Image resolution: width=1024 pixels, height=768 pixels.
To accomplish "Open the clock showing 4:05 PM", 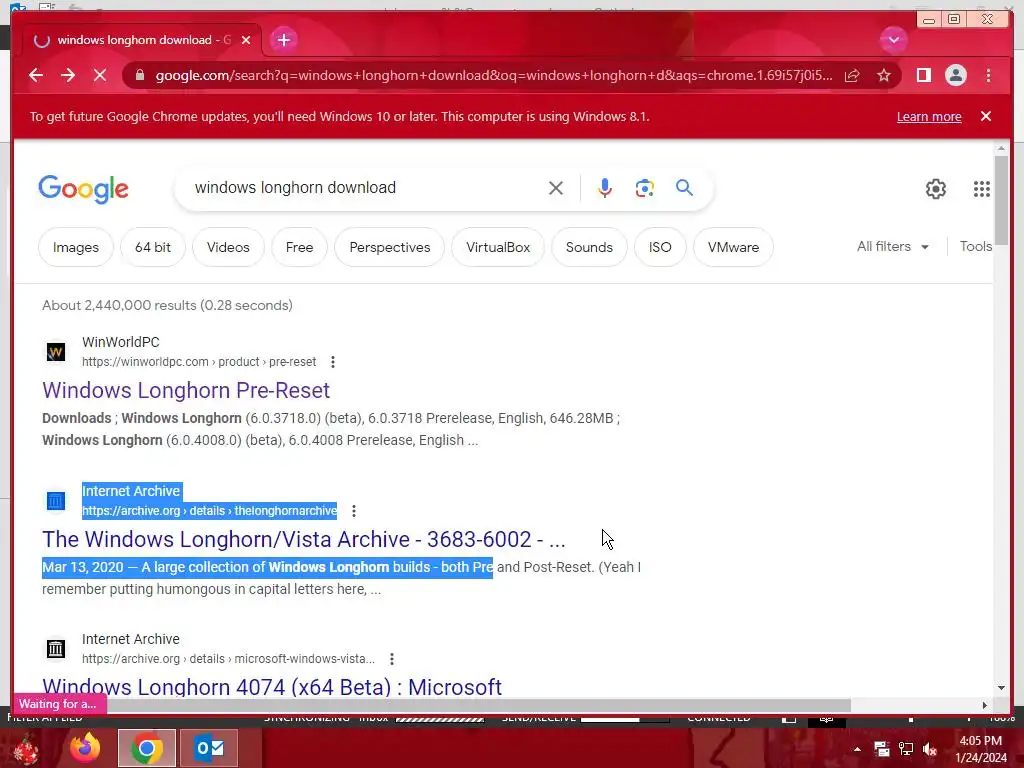I will 981,749.
